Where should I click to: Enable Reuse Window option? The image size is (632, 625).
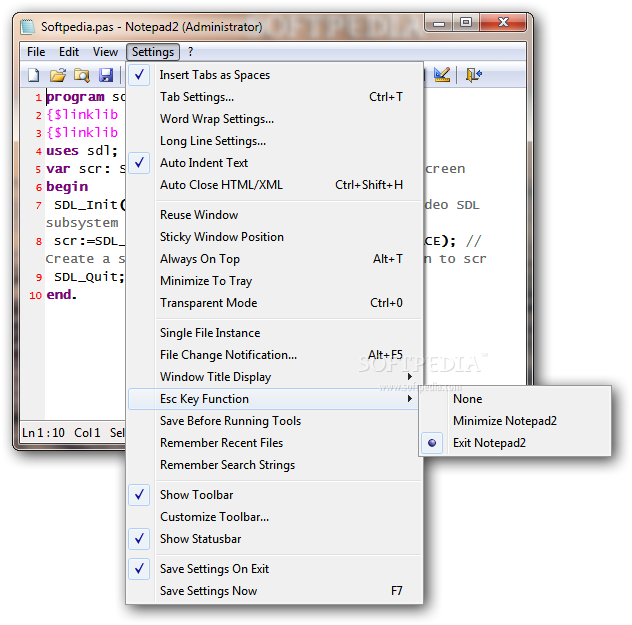tap(275, 215)
